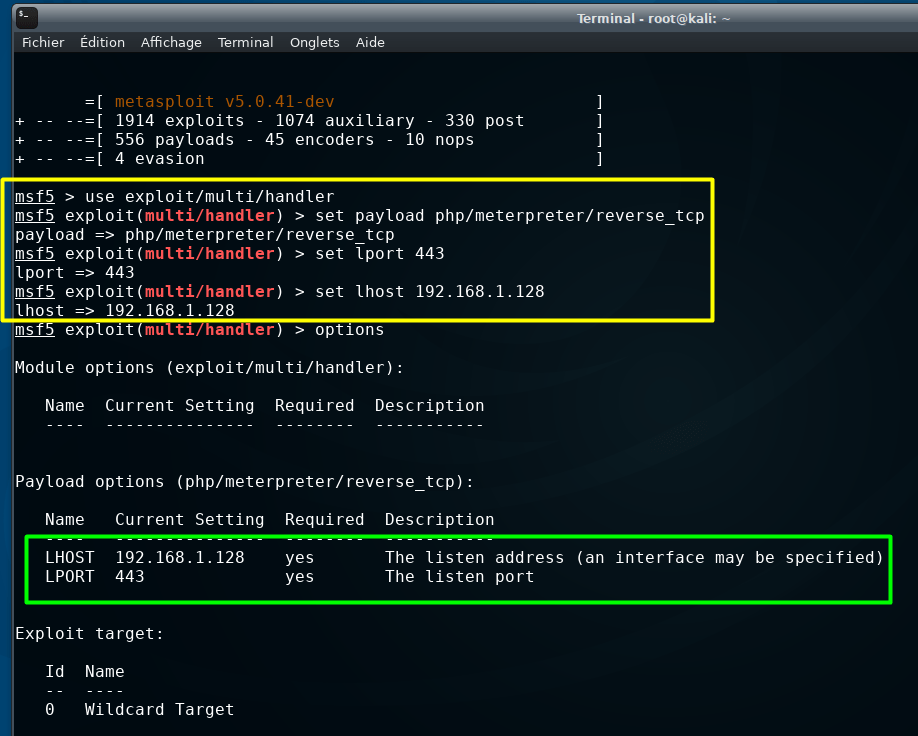918x736 pixels.
Task: Click the LHOST option name
Action: click(70, 557)
